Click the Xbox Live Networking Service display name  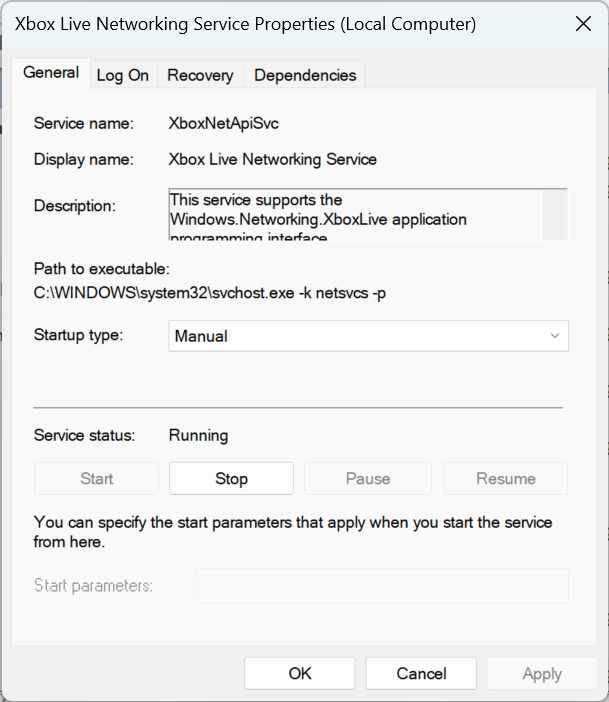pyautogui.click(x=272, y=159)
